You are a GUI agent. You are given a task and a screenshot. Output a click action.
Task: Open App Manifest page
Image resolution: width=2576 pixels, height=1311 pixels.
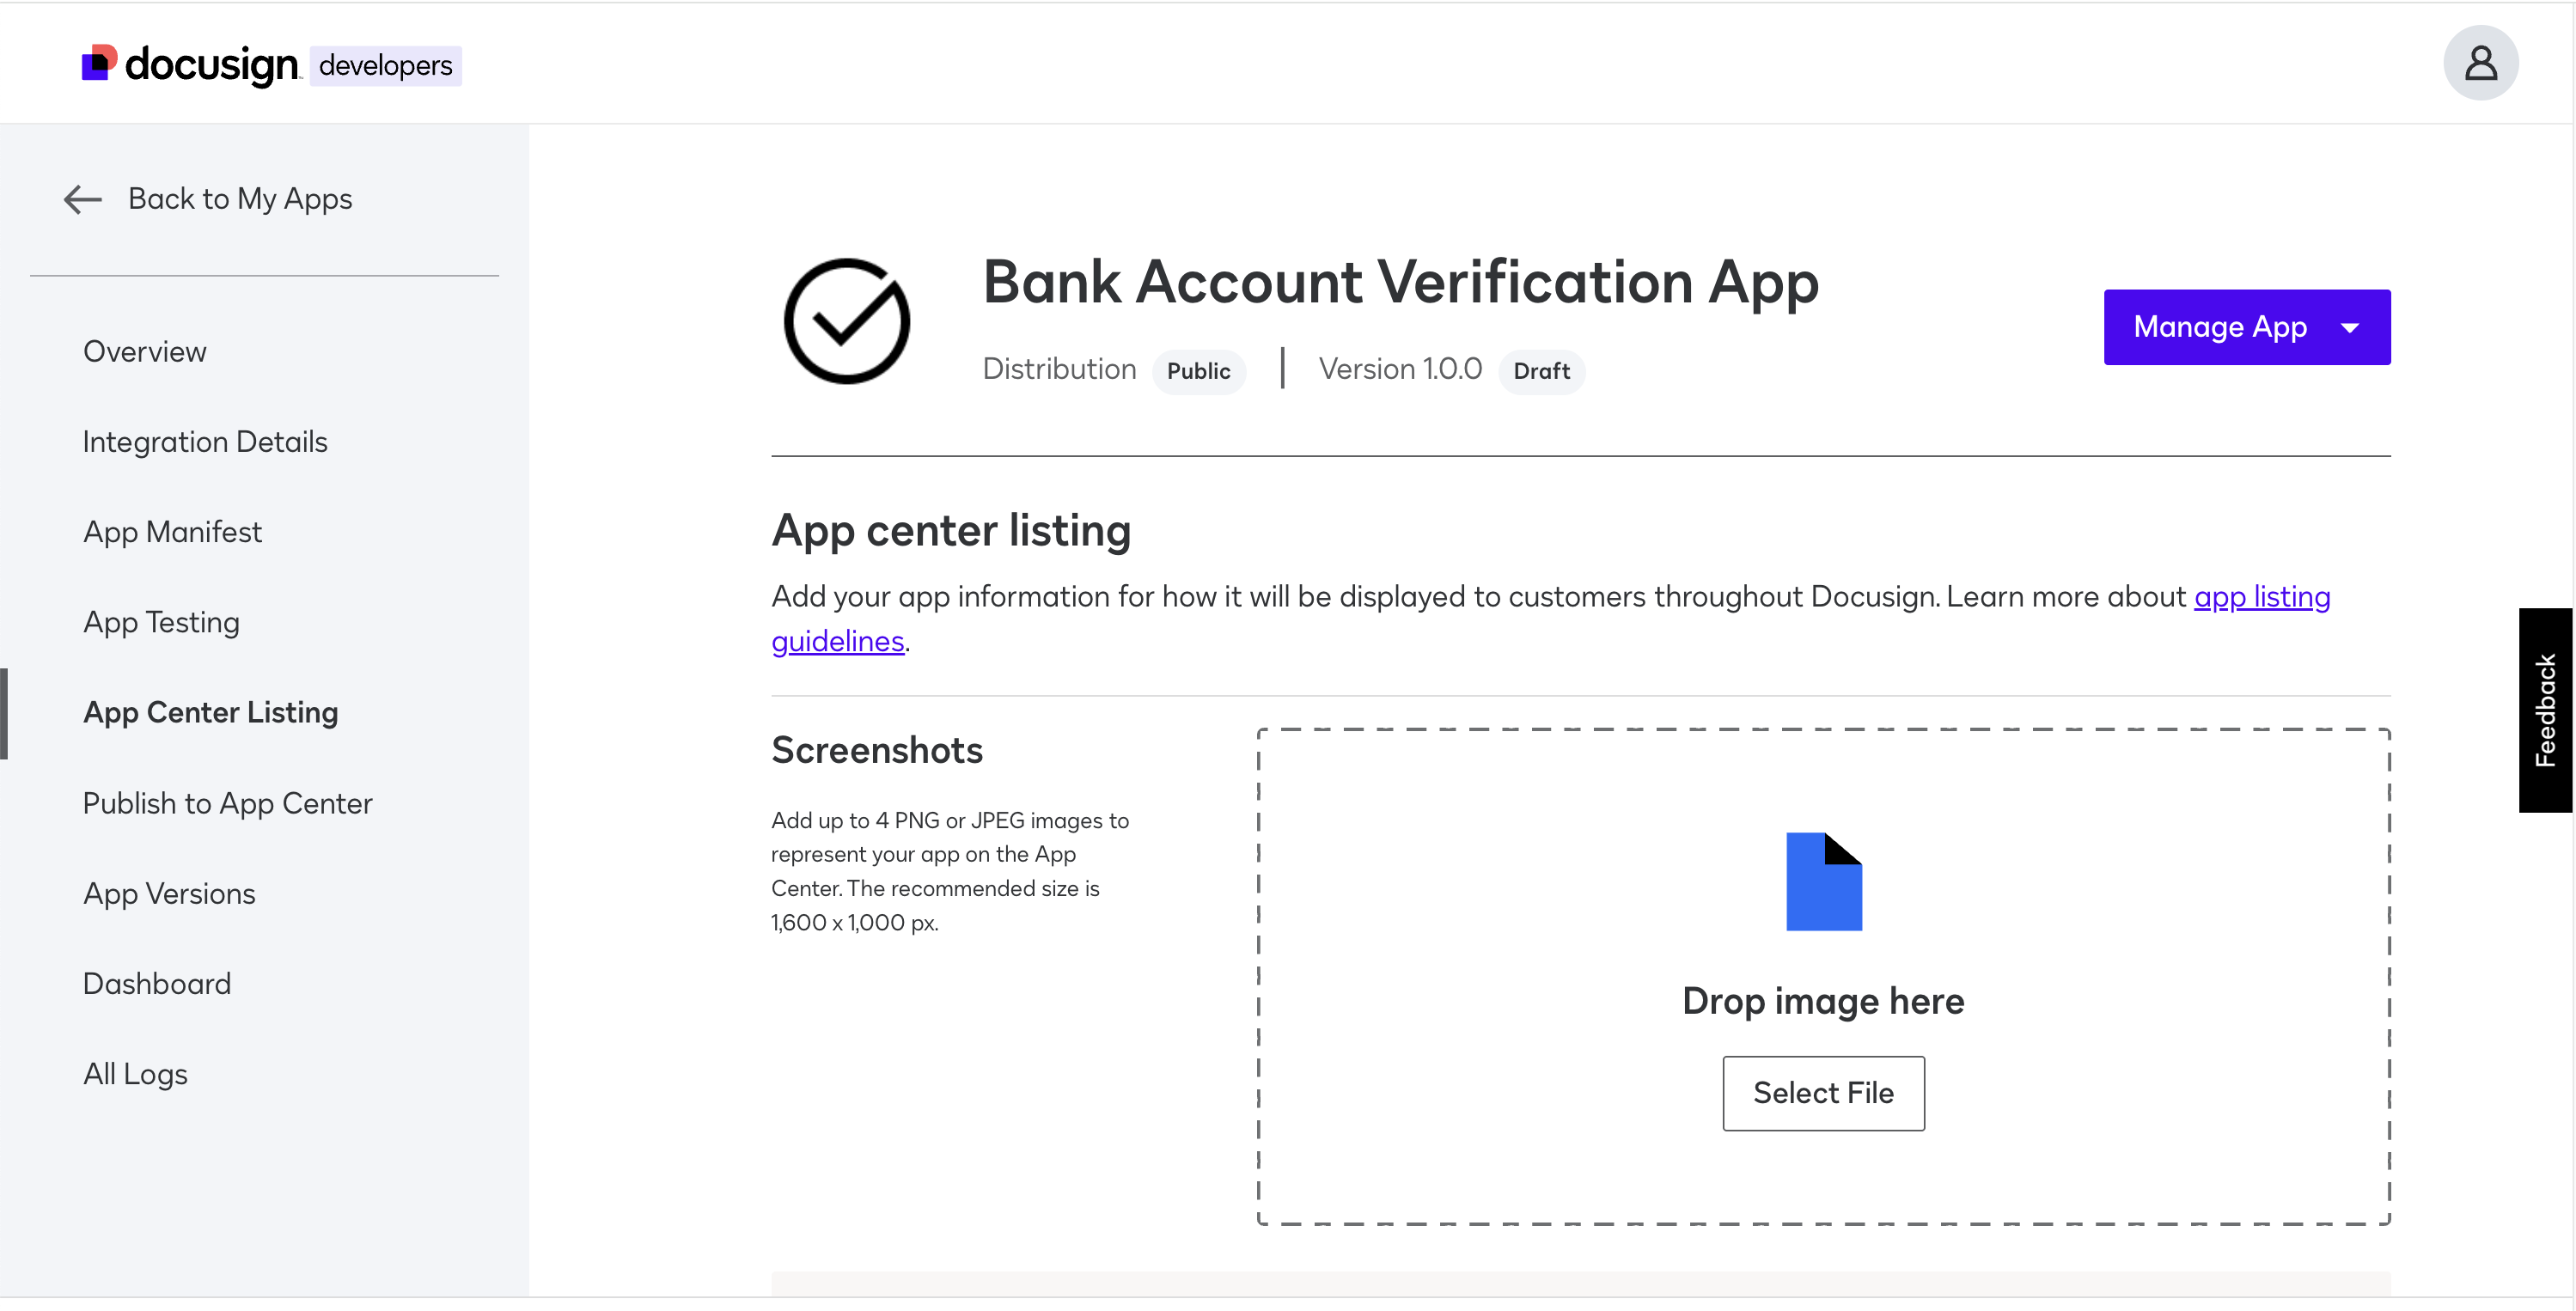(172, 531)
